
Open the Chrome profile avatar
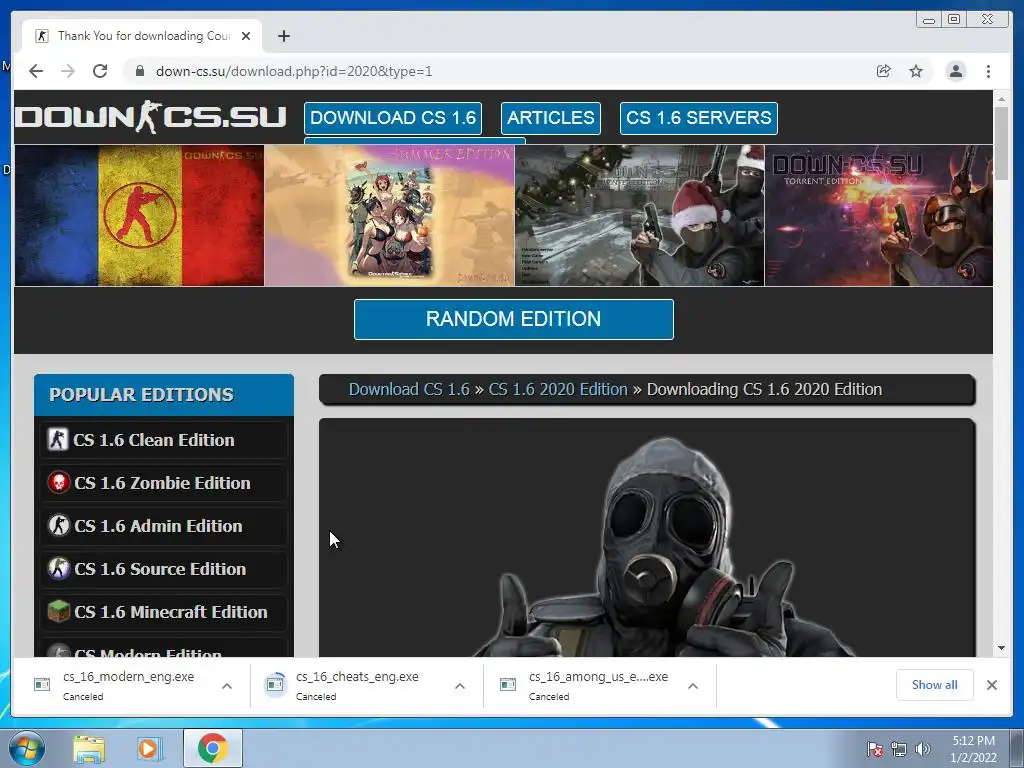pos(955,71)
